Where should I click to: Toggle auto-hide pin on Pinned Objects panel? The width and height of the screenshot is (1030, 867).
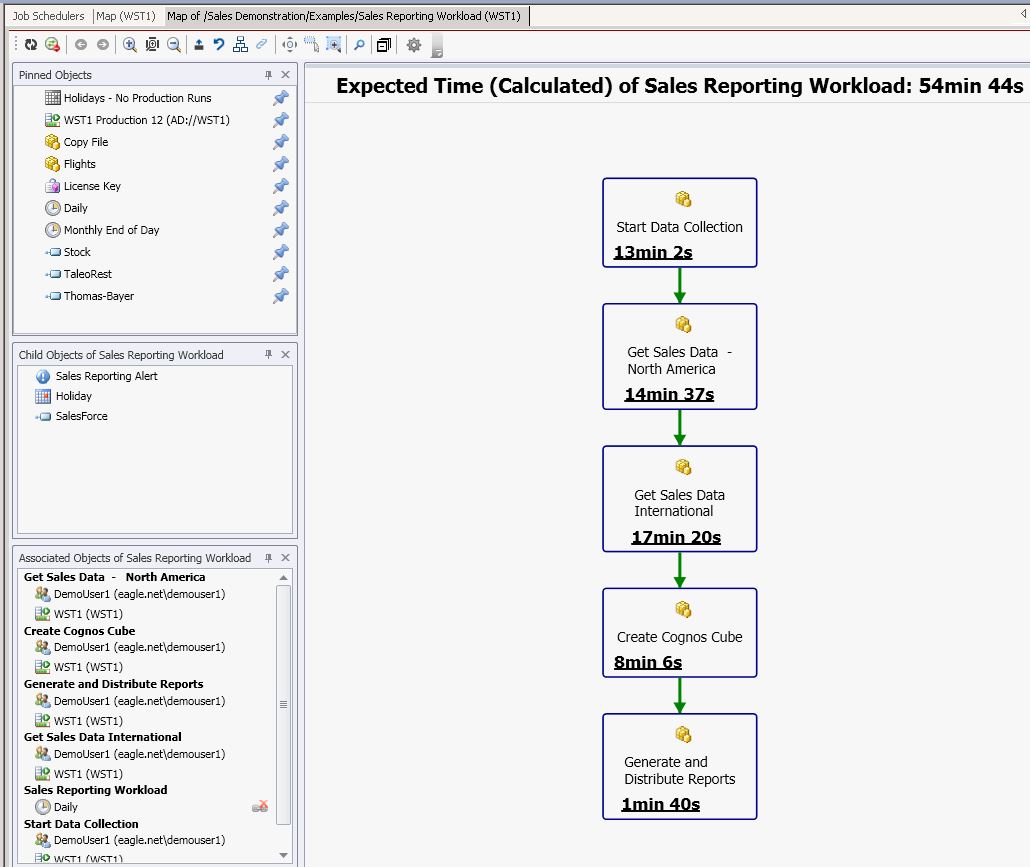click(x=268, y=75)
